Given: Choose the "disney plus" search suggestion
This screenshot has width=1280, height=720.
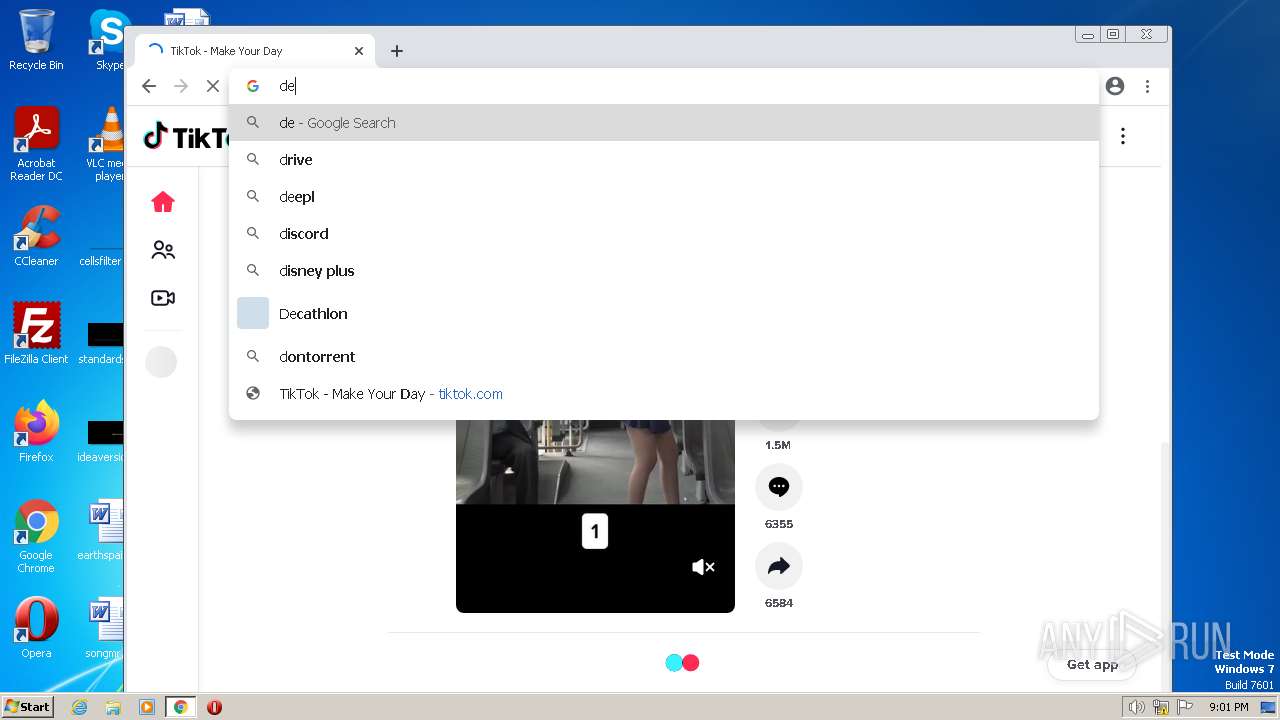Looking at the screenshot, I should (664, 271).
